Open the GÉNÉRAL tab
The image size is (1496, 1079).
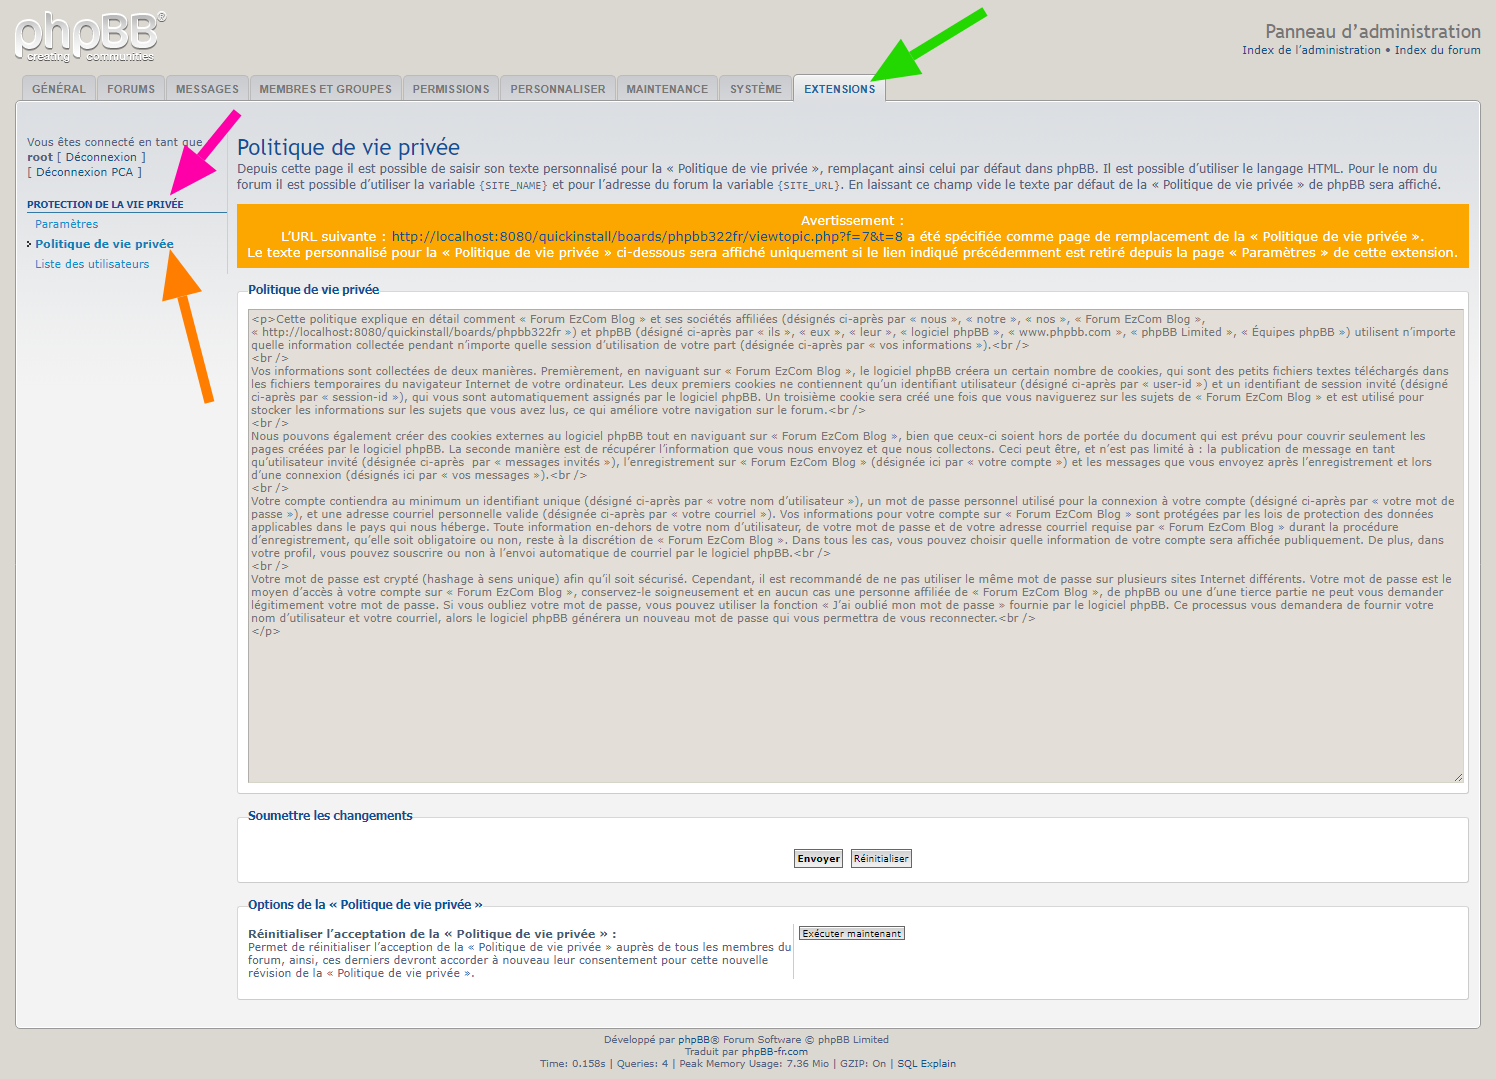[59, 89]
